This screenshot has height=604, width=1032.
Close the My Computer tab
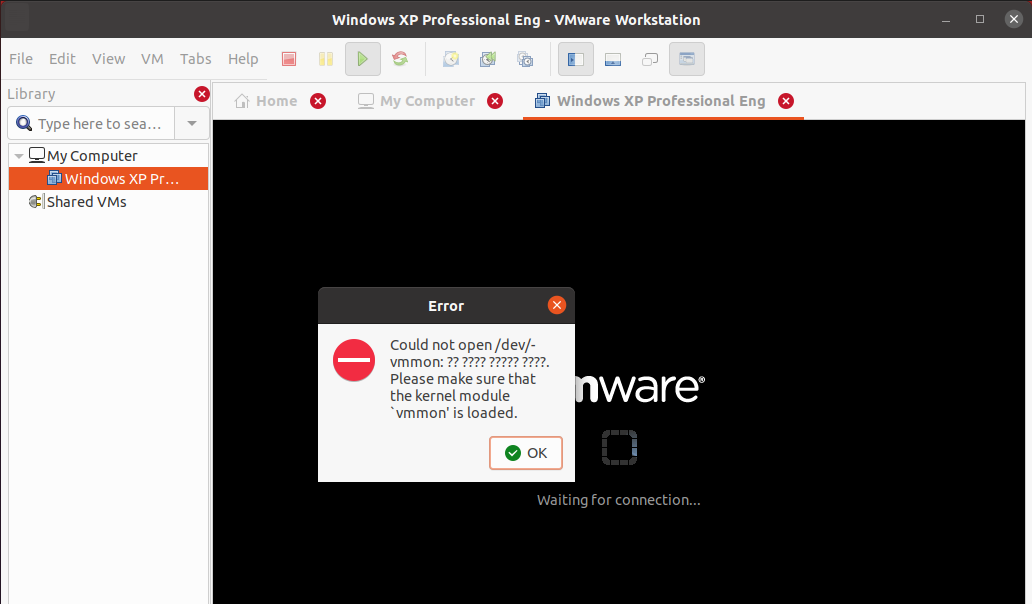[x=495, y=101]
